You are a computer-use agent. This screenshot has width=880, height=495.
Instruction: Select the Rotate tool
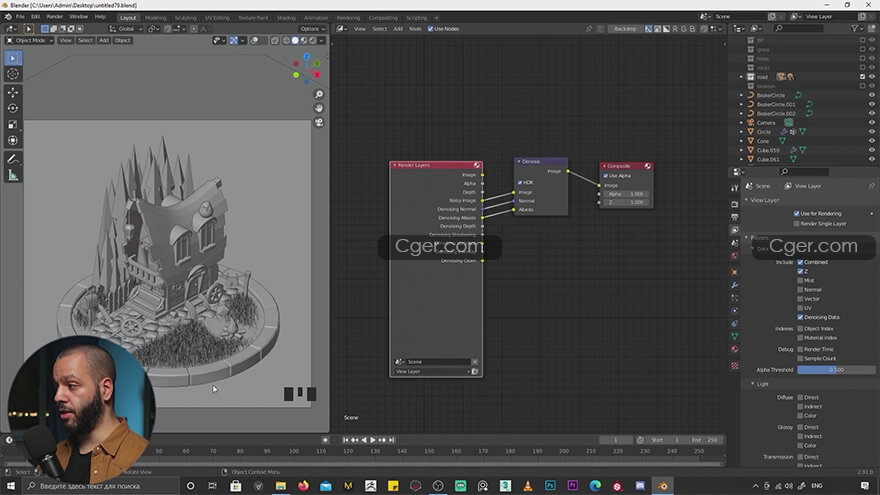tap(13, 108)
